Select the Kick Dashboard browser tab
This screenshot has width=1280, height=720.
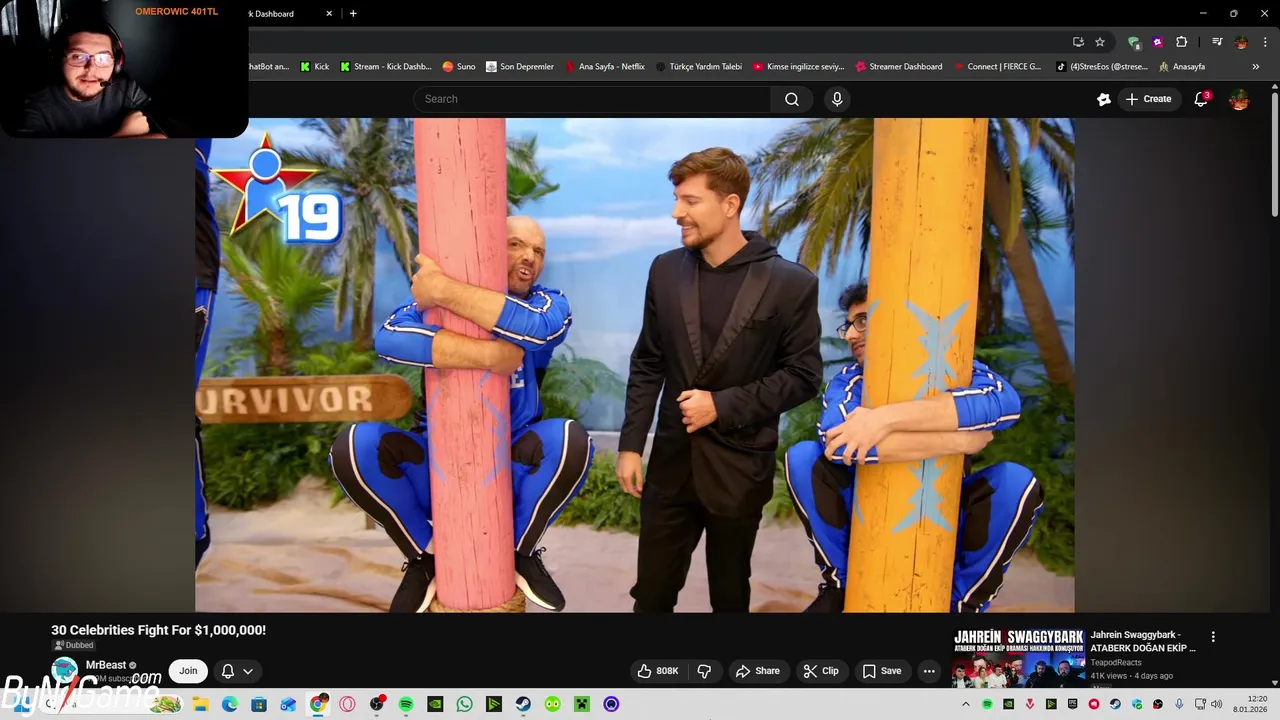coord(285,13)
